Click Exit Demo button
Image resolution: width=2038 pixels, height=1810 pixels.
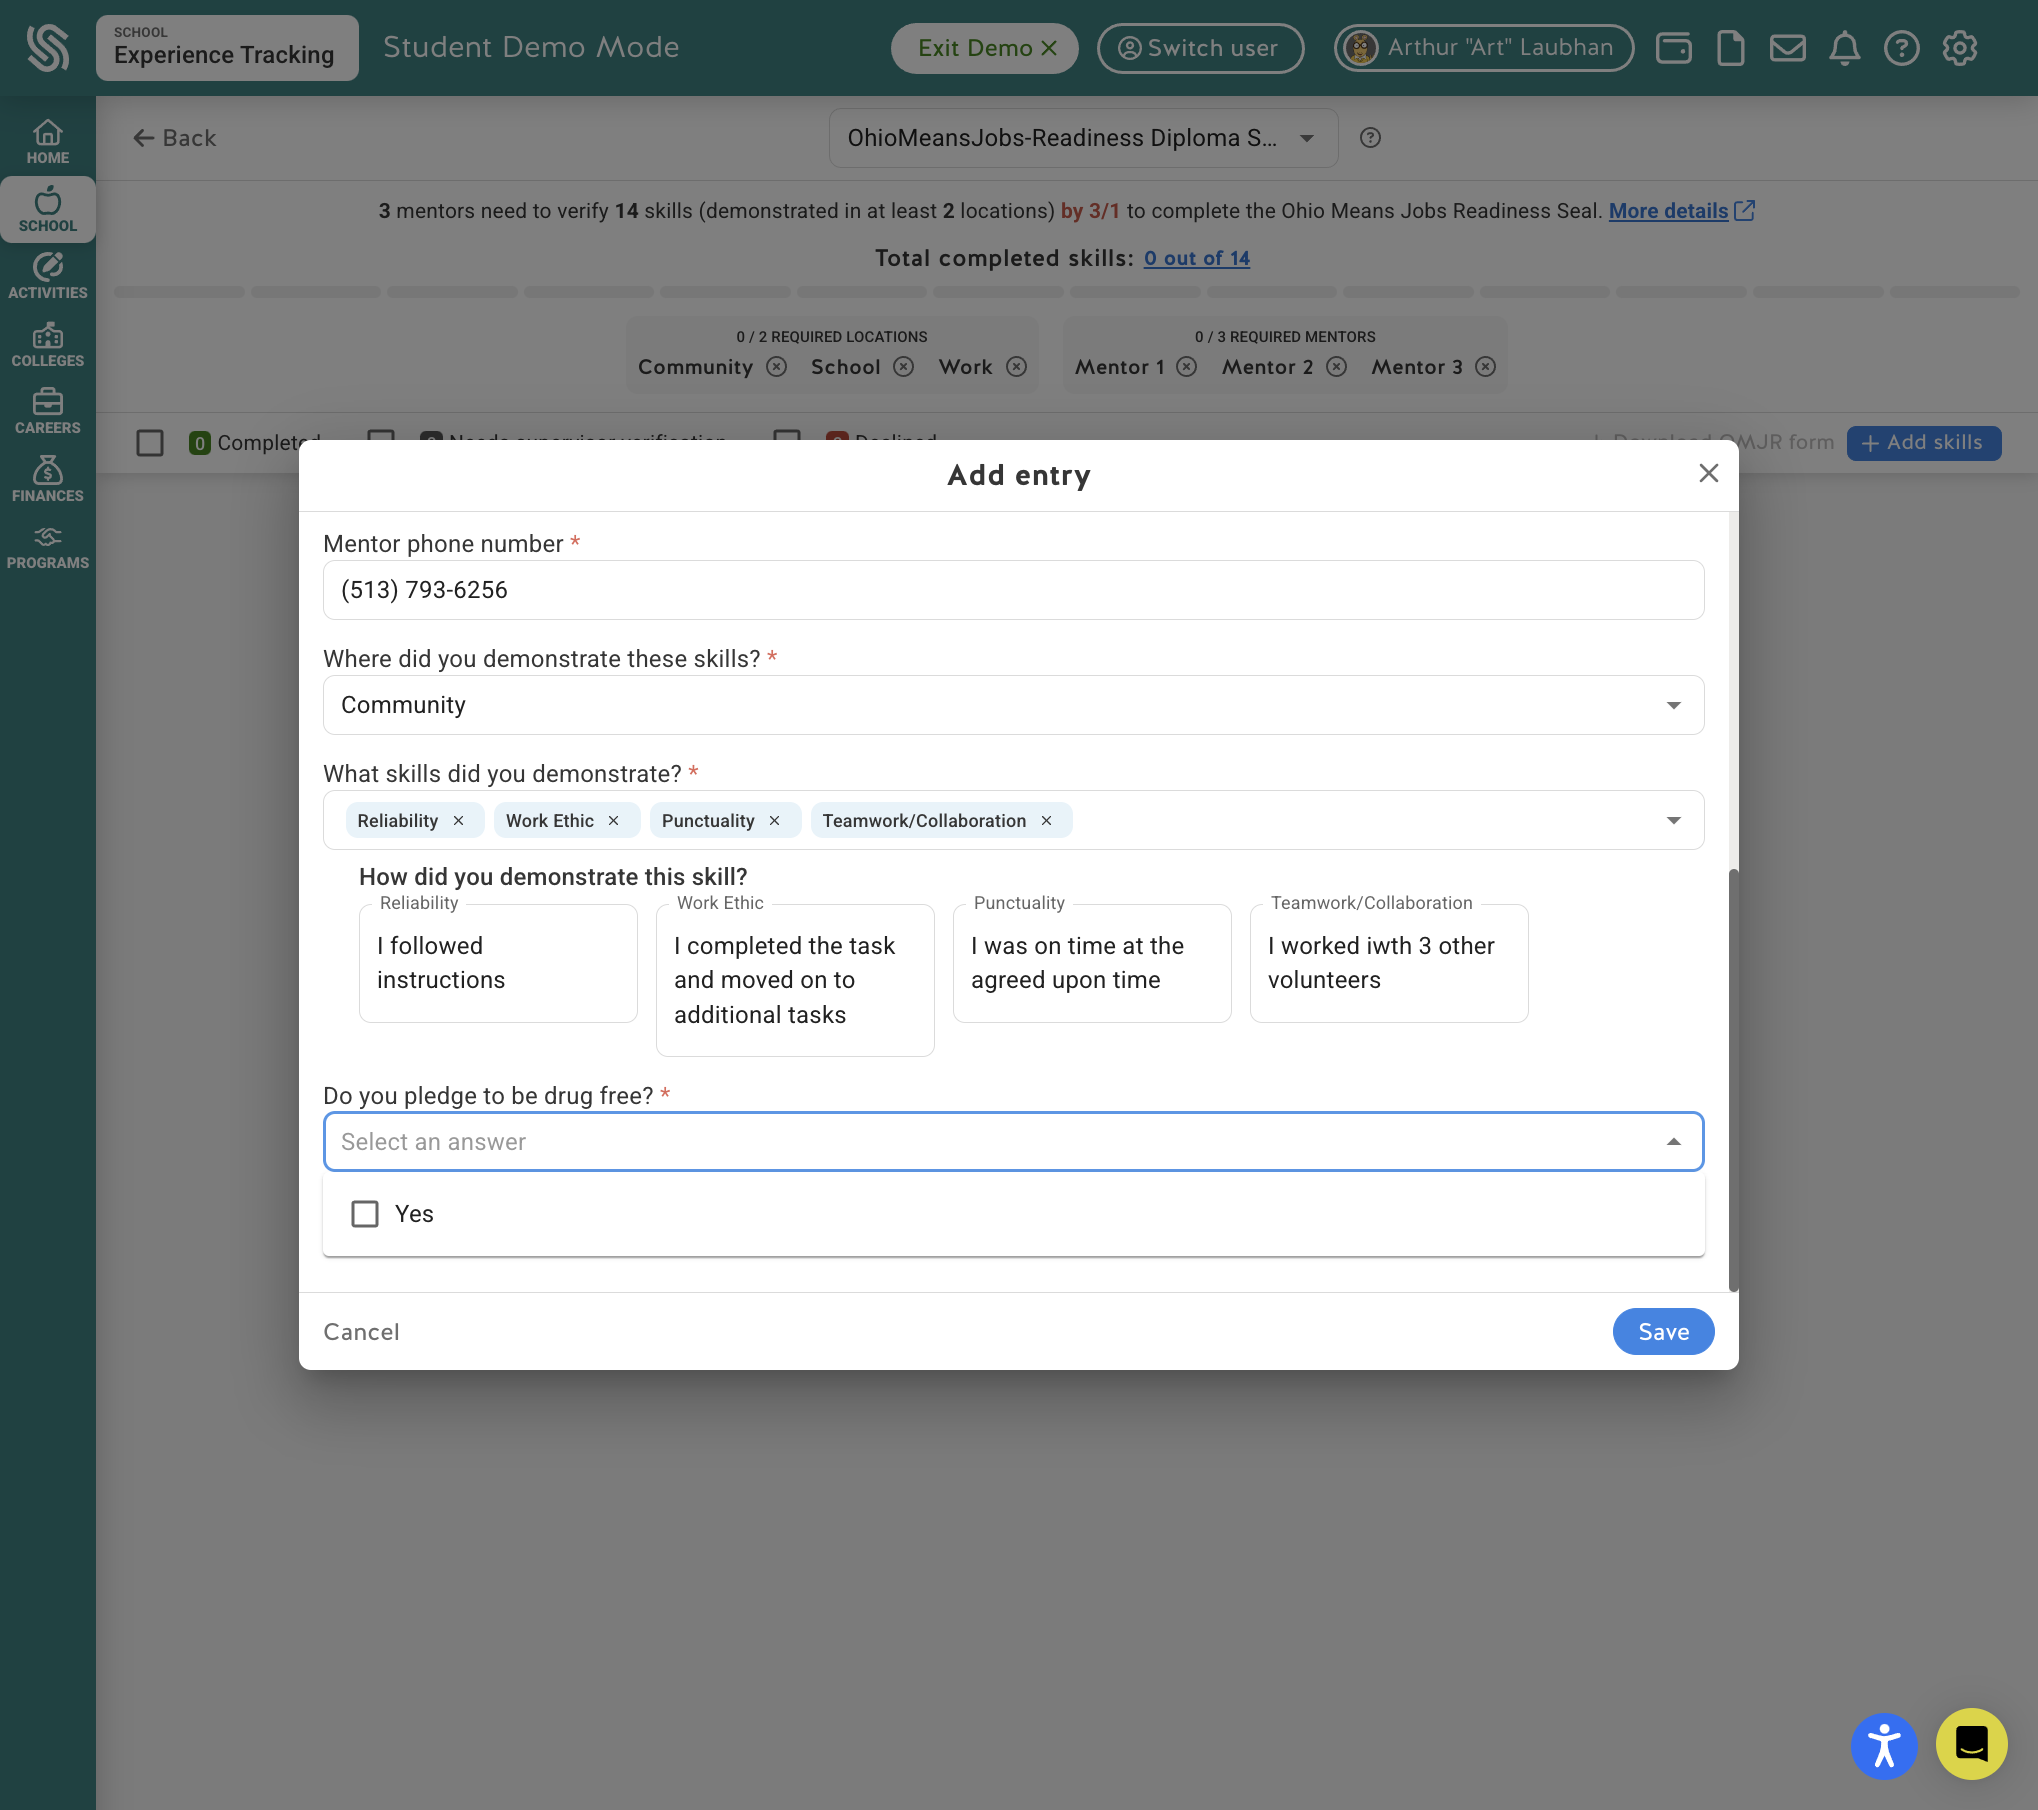(985, 48)
